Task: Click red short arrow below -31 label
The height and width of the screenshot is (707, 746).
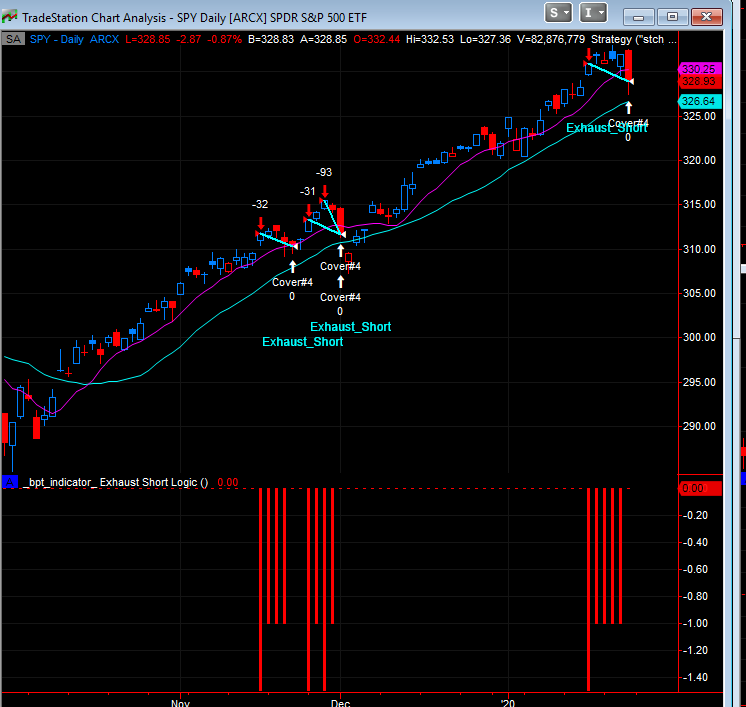Action: 308,209
